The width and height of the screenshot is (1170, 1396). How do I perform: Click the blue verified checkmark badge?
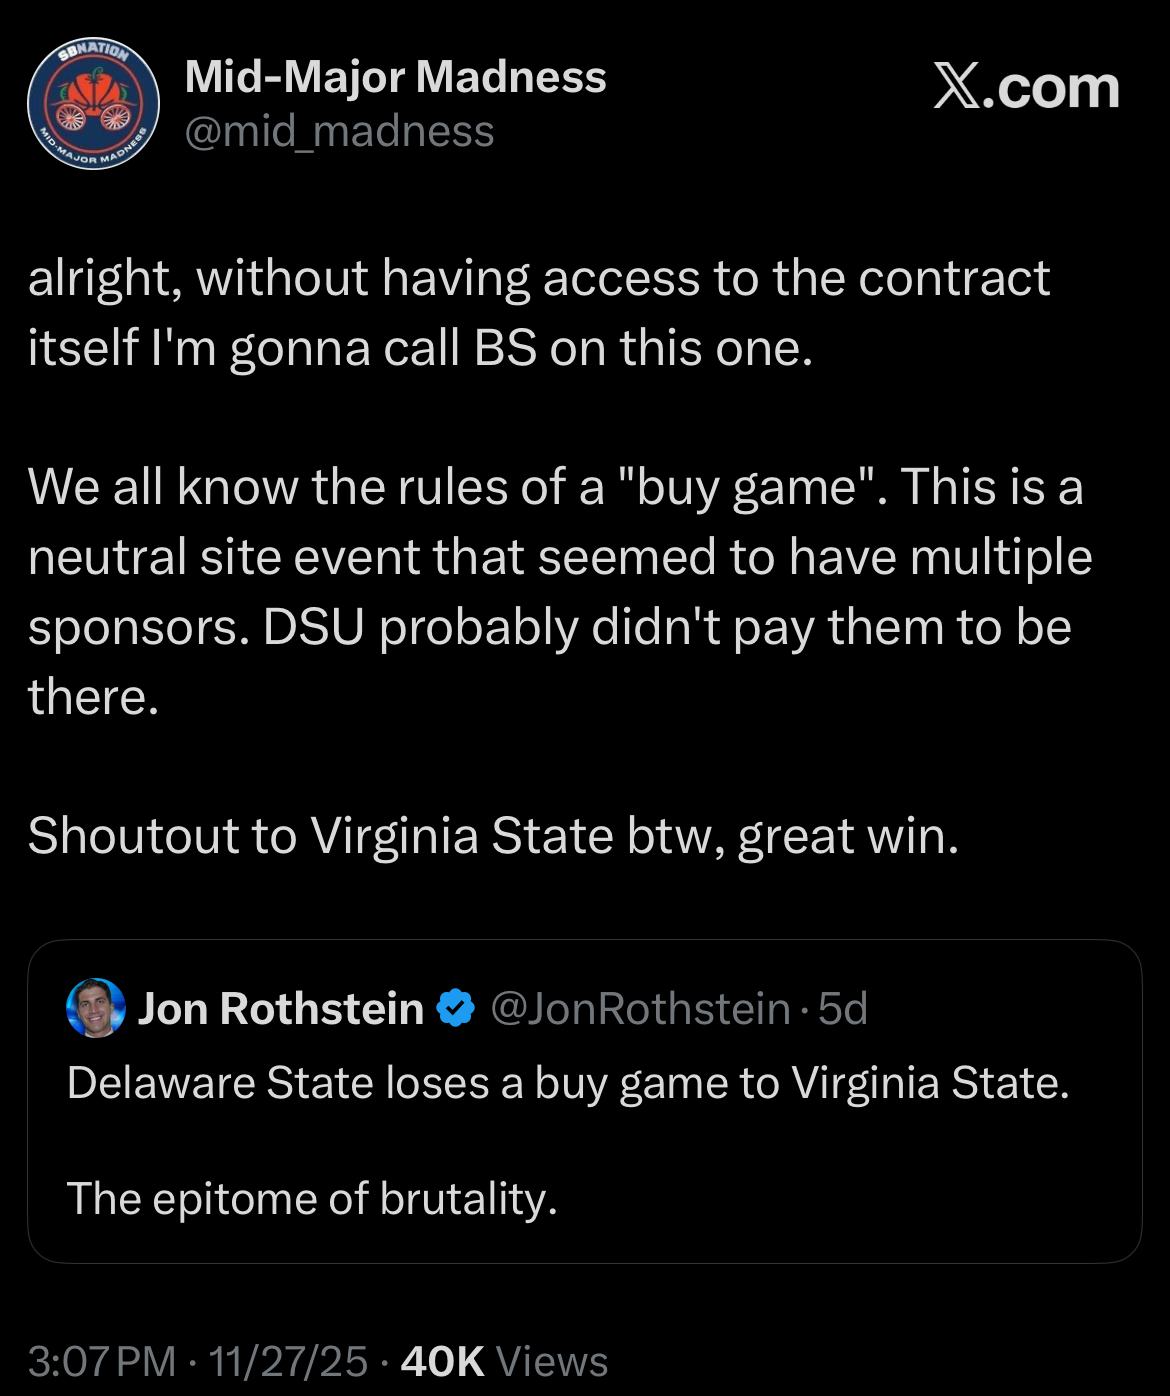click(x=456, y=1008)
